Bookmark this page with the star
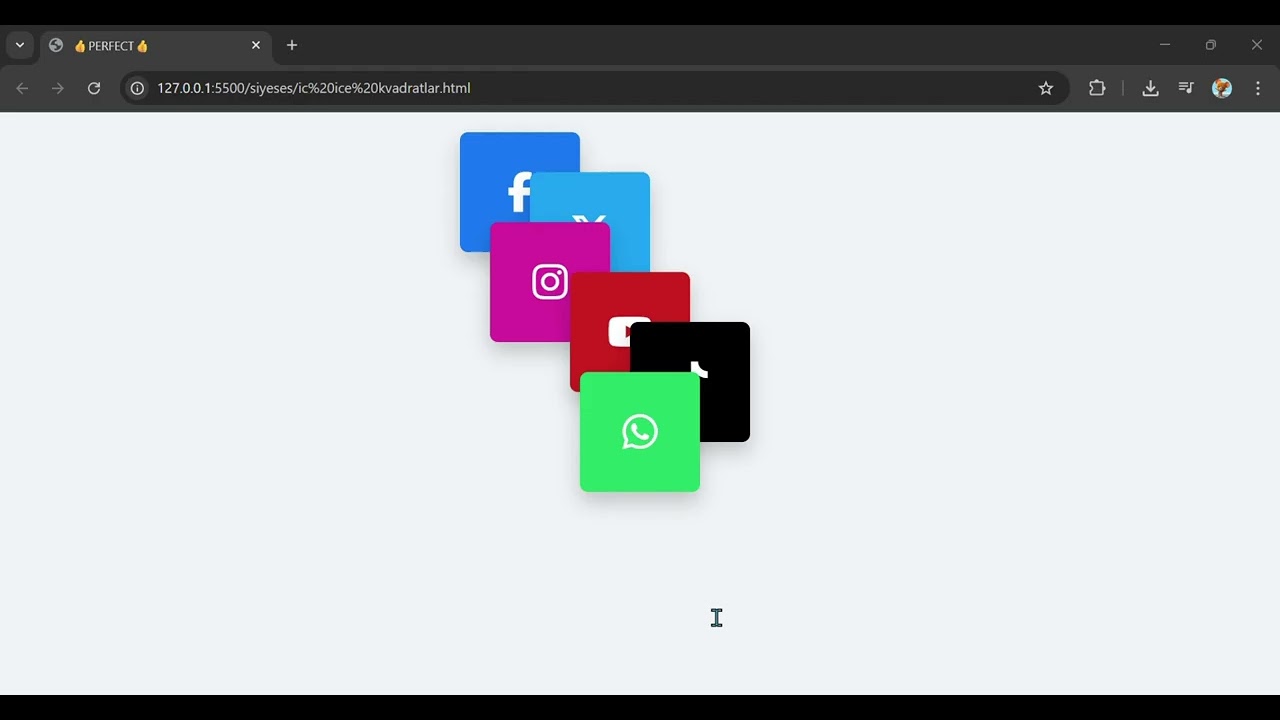 [x=1046, y=88]
